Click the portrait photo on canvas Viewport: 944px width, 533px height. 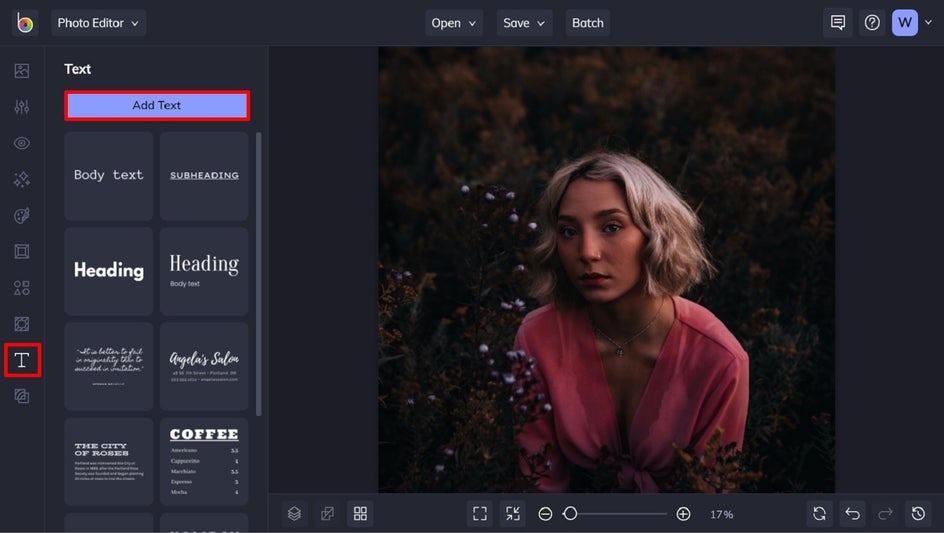606,270
